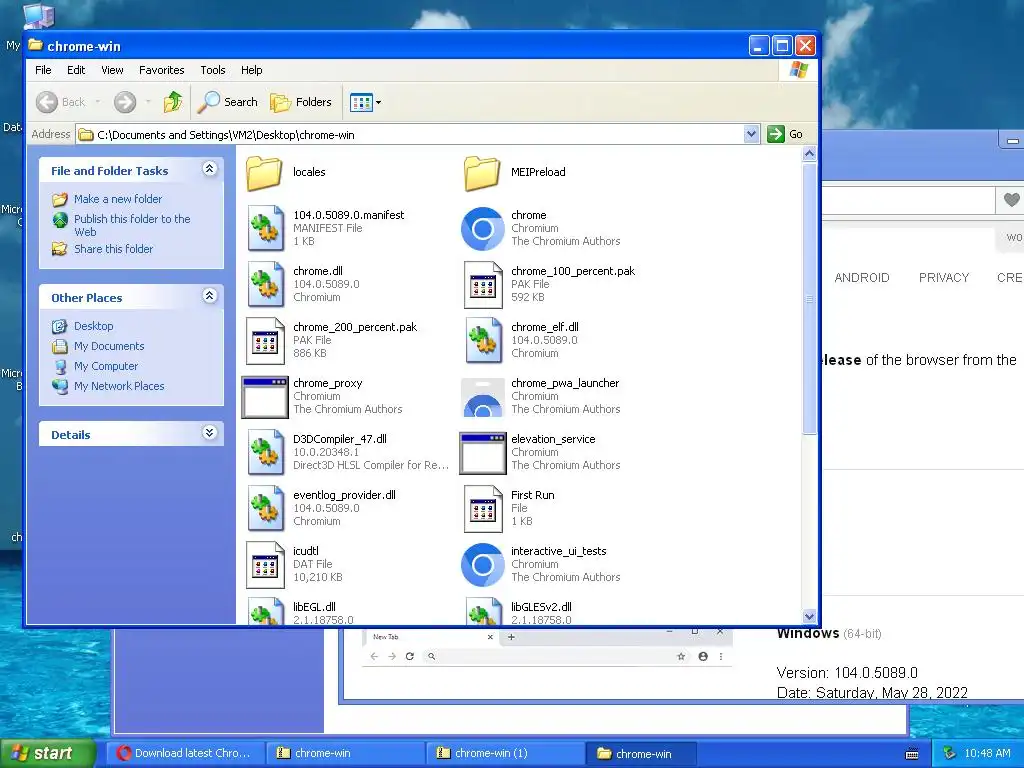Image resolution: width=1024 pixels, height=768 pixels.
Task: Collapse the Other Places panel
Action: [x=209, y=296]
